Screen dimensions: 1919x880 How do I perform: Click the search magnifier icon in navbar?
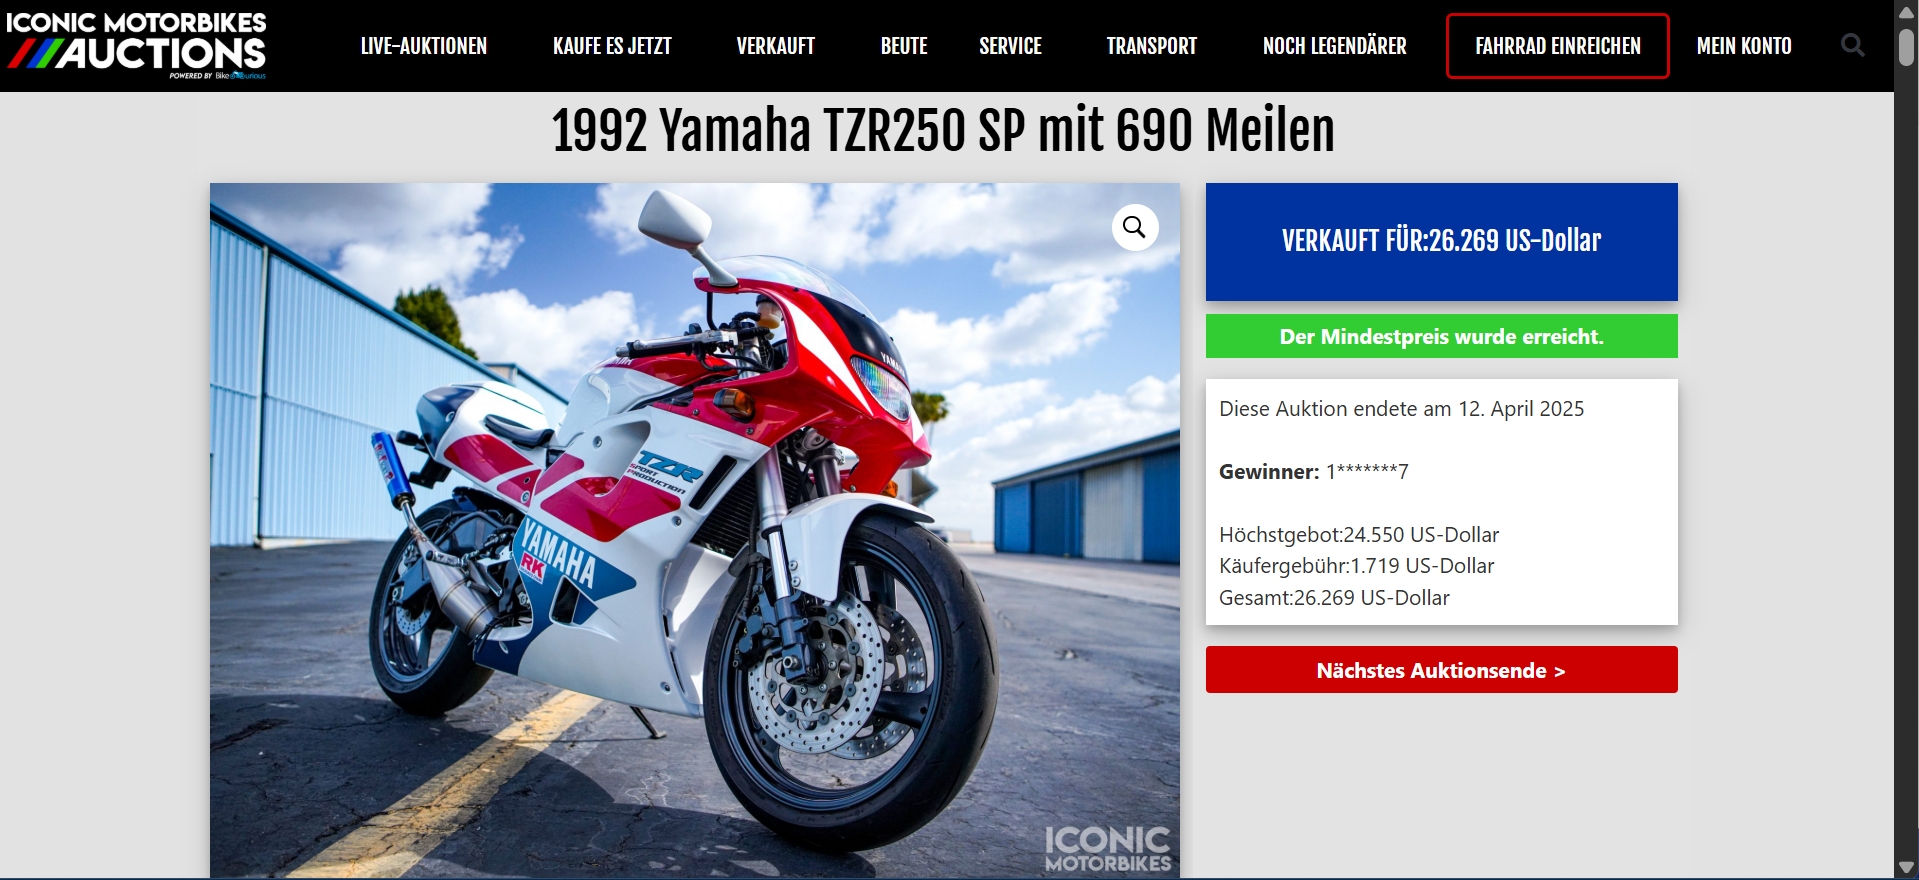[1852, 45]
